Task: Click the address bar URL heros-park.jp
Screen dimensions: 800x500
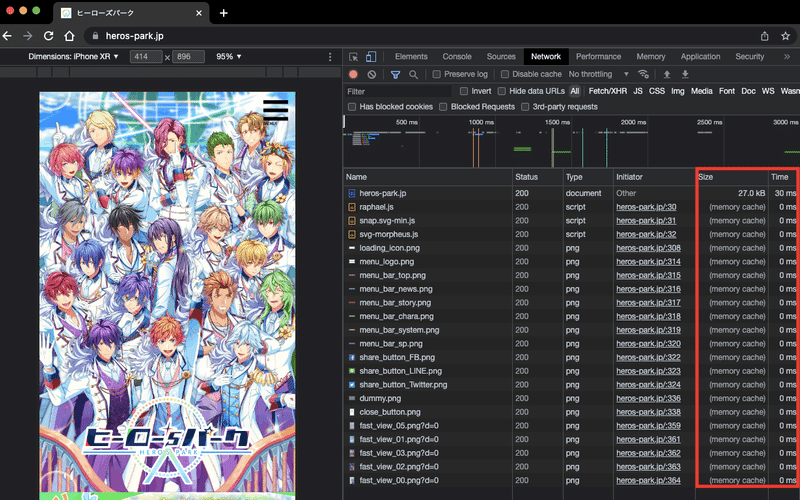Action: pos(135,36)
